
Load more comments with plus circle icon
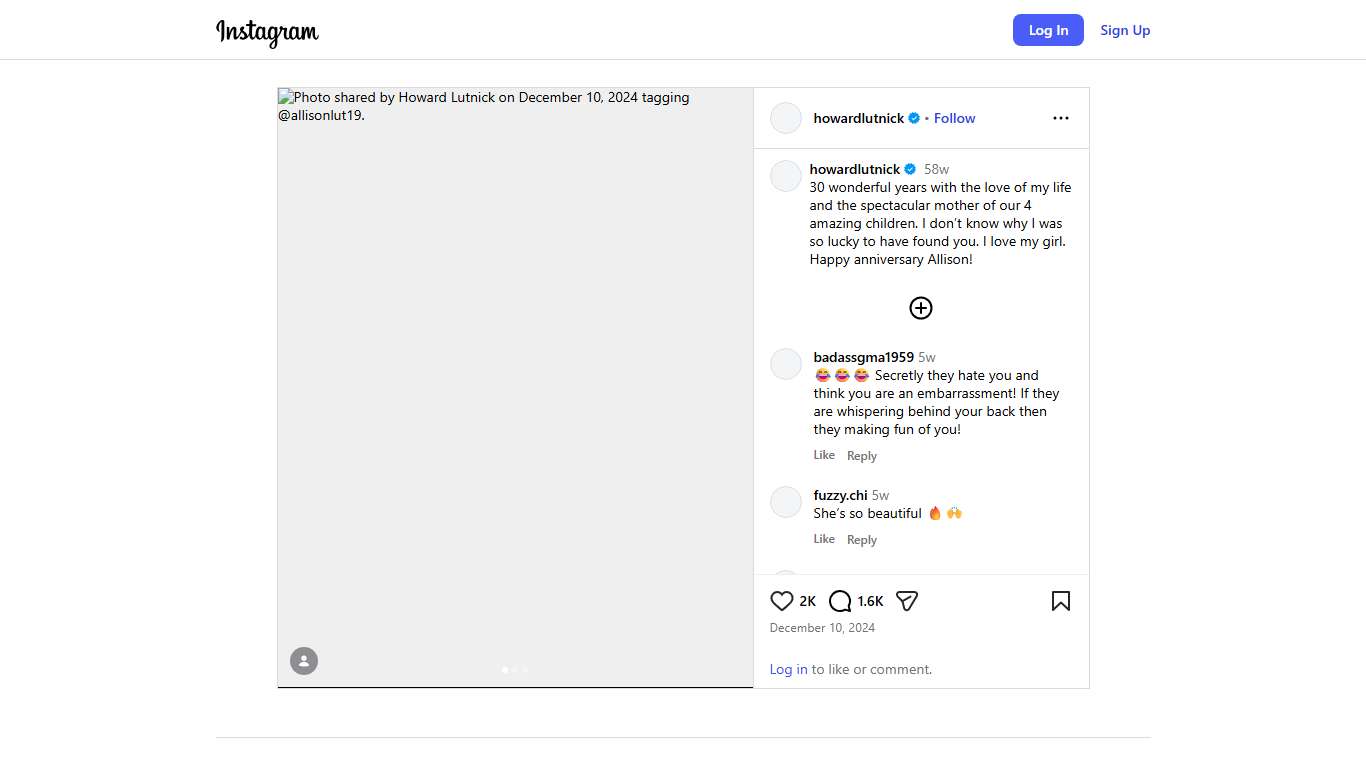pos(921,308)
